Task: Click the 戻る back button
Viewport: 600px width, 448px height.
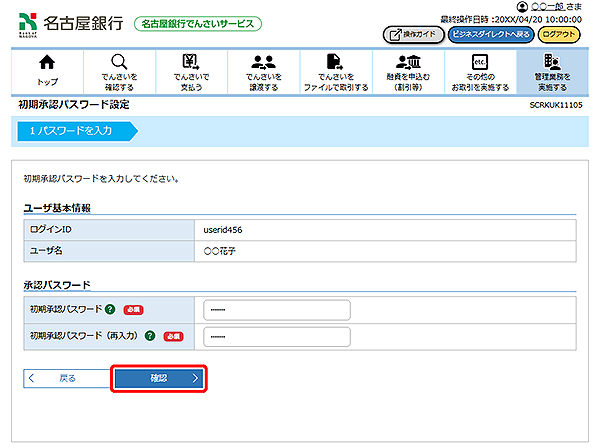Action: (64, 379)
